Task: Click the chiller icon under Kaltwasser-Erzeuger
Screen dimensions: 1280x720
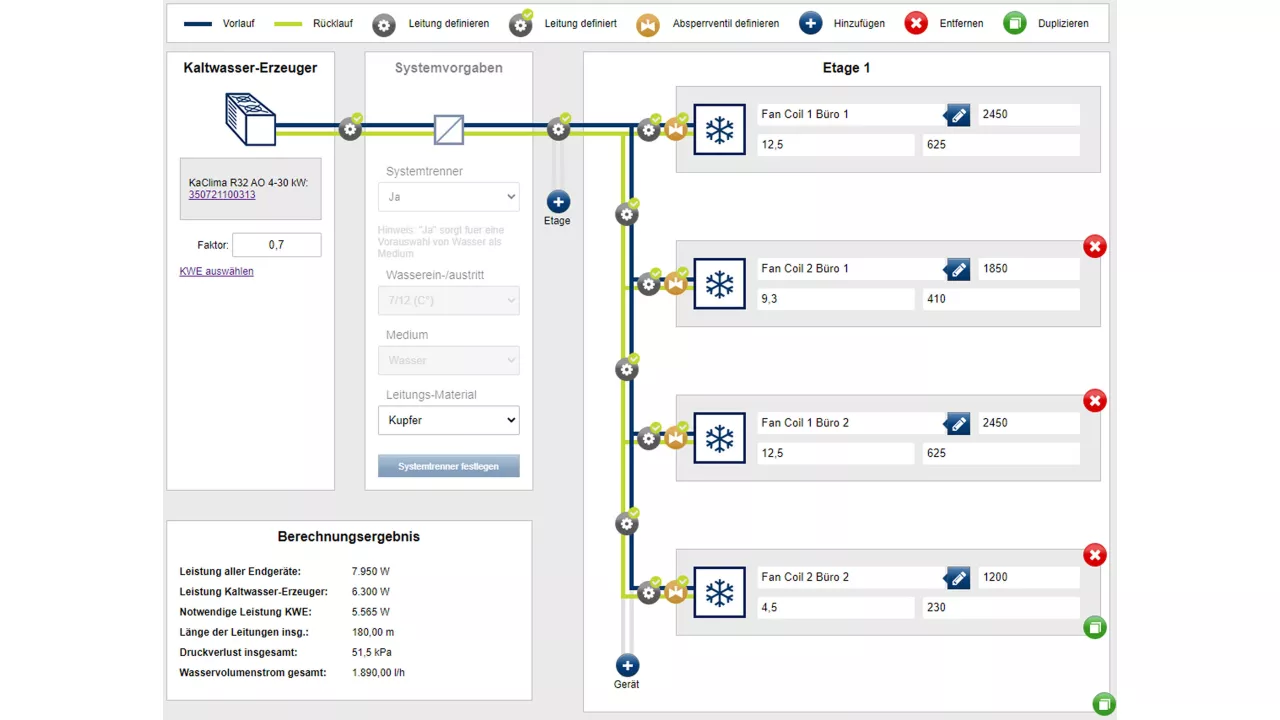Action: click(x=250, y=119)
